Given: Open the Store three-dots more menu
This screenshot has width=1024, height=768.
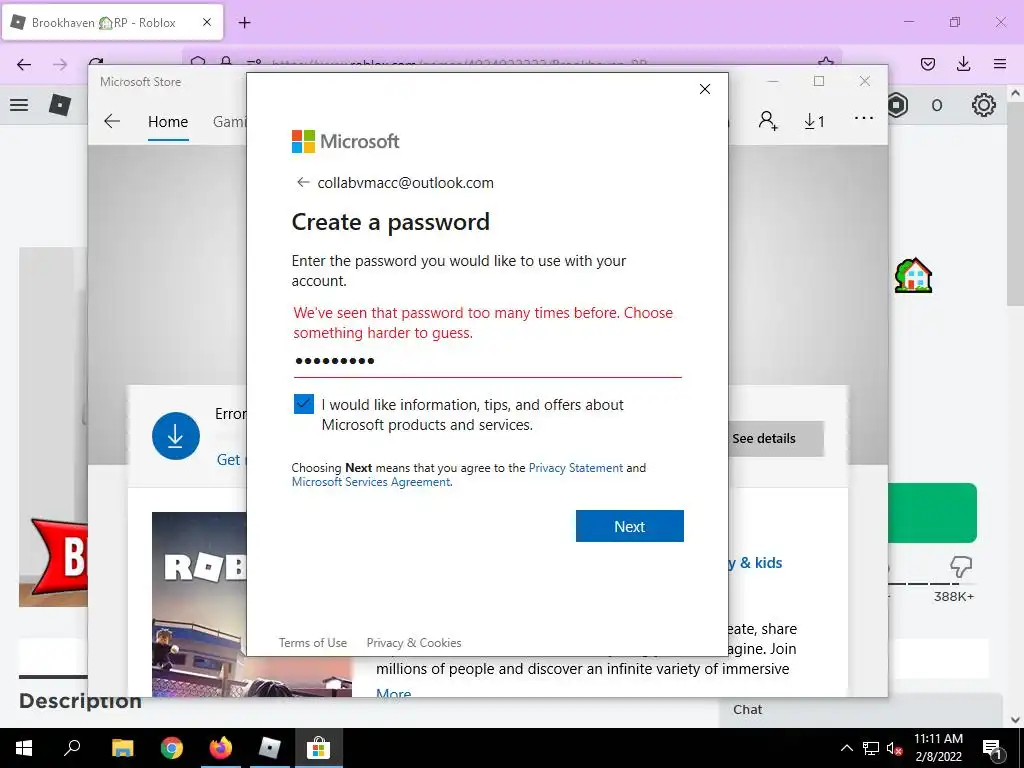Looking at the screenshot, I should tap(863, 118).
